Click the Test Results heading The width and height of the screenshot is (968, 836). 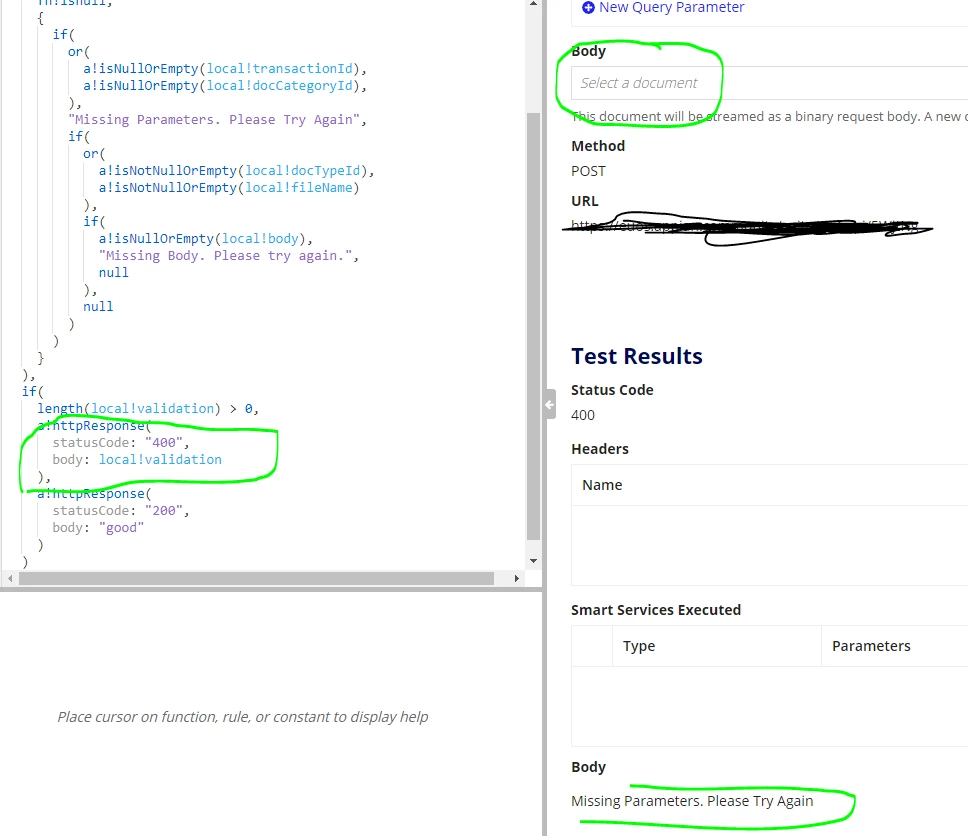click(x=636, y=356)
